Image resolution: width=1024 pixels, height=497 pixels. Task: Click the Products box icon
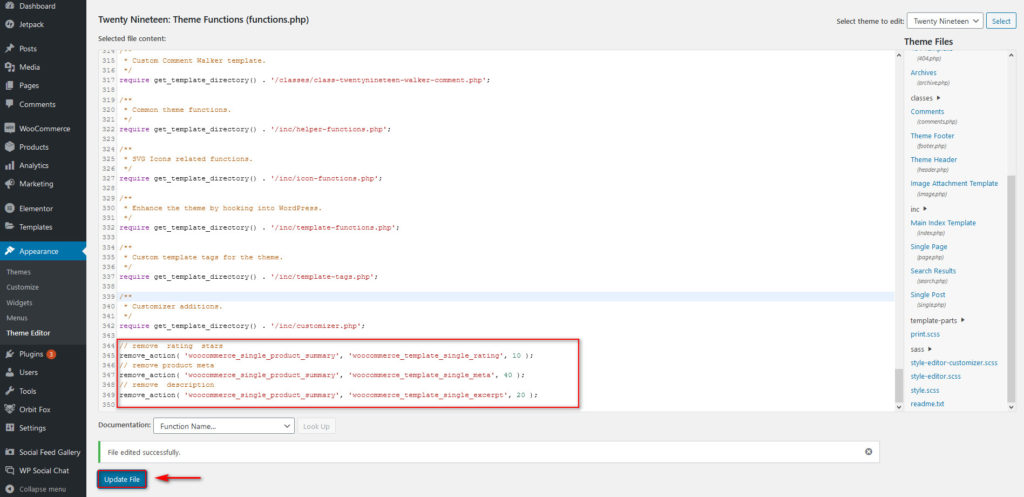(9, 147)
